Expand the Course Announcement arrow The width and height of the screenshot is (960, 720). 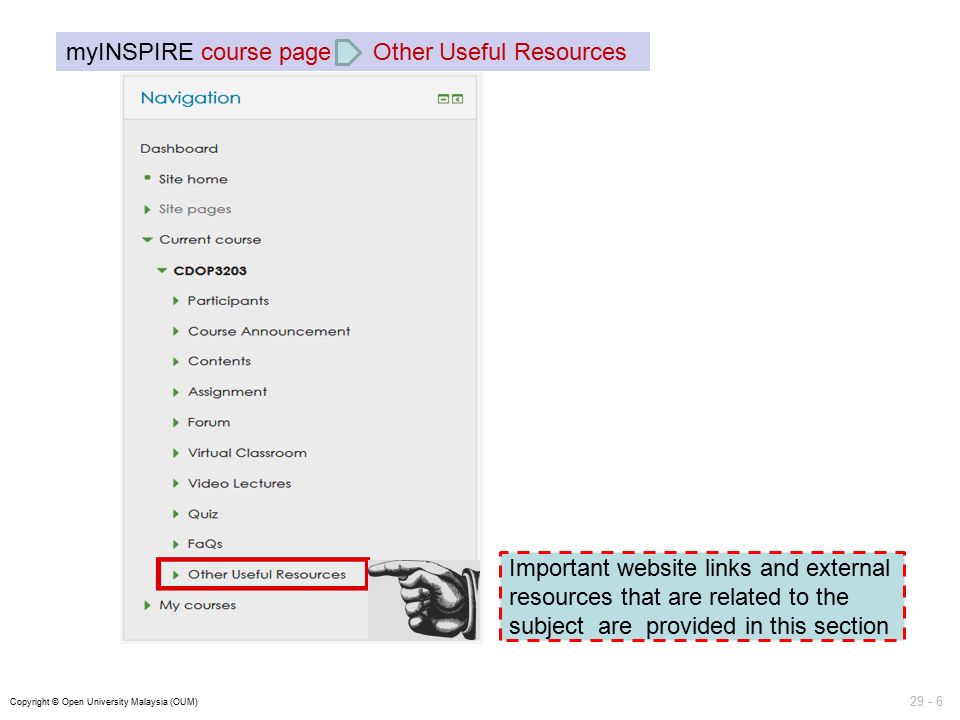[176, 331]
